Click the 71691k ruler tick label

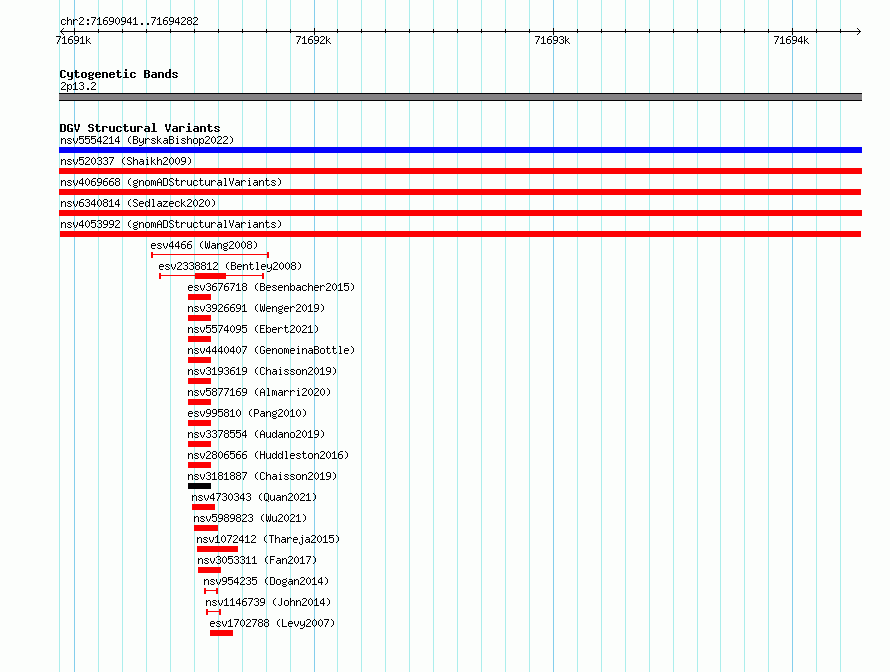(73, 40)
